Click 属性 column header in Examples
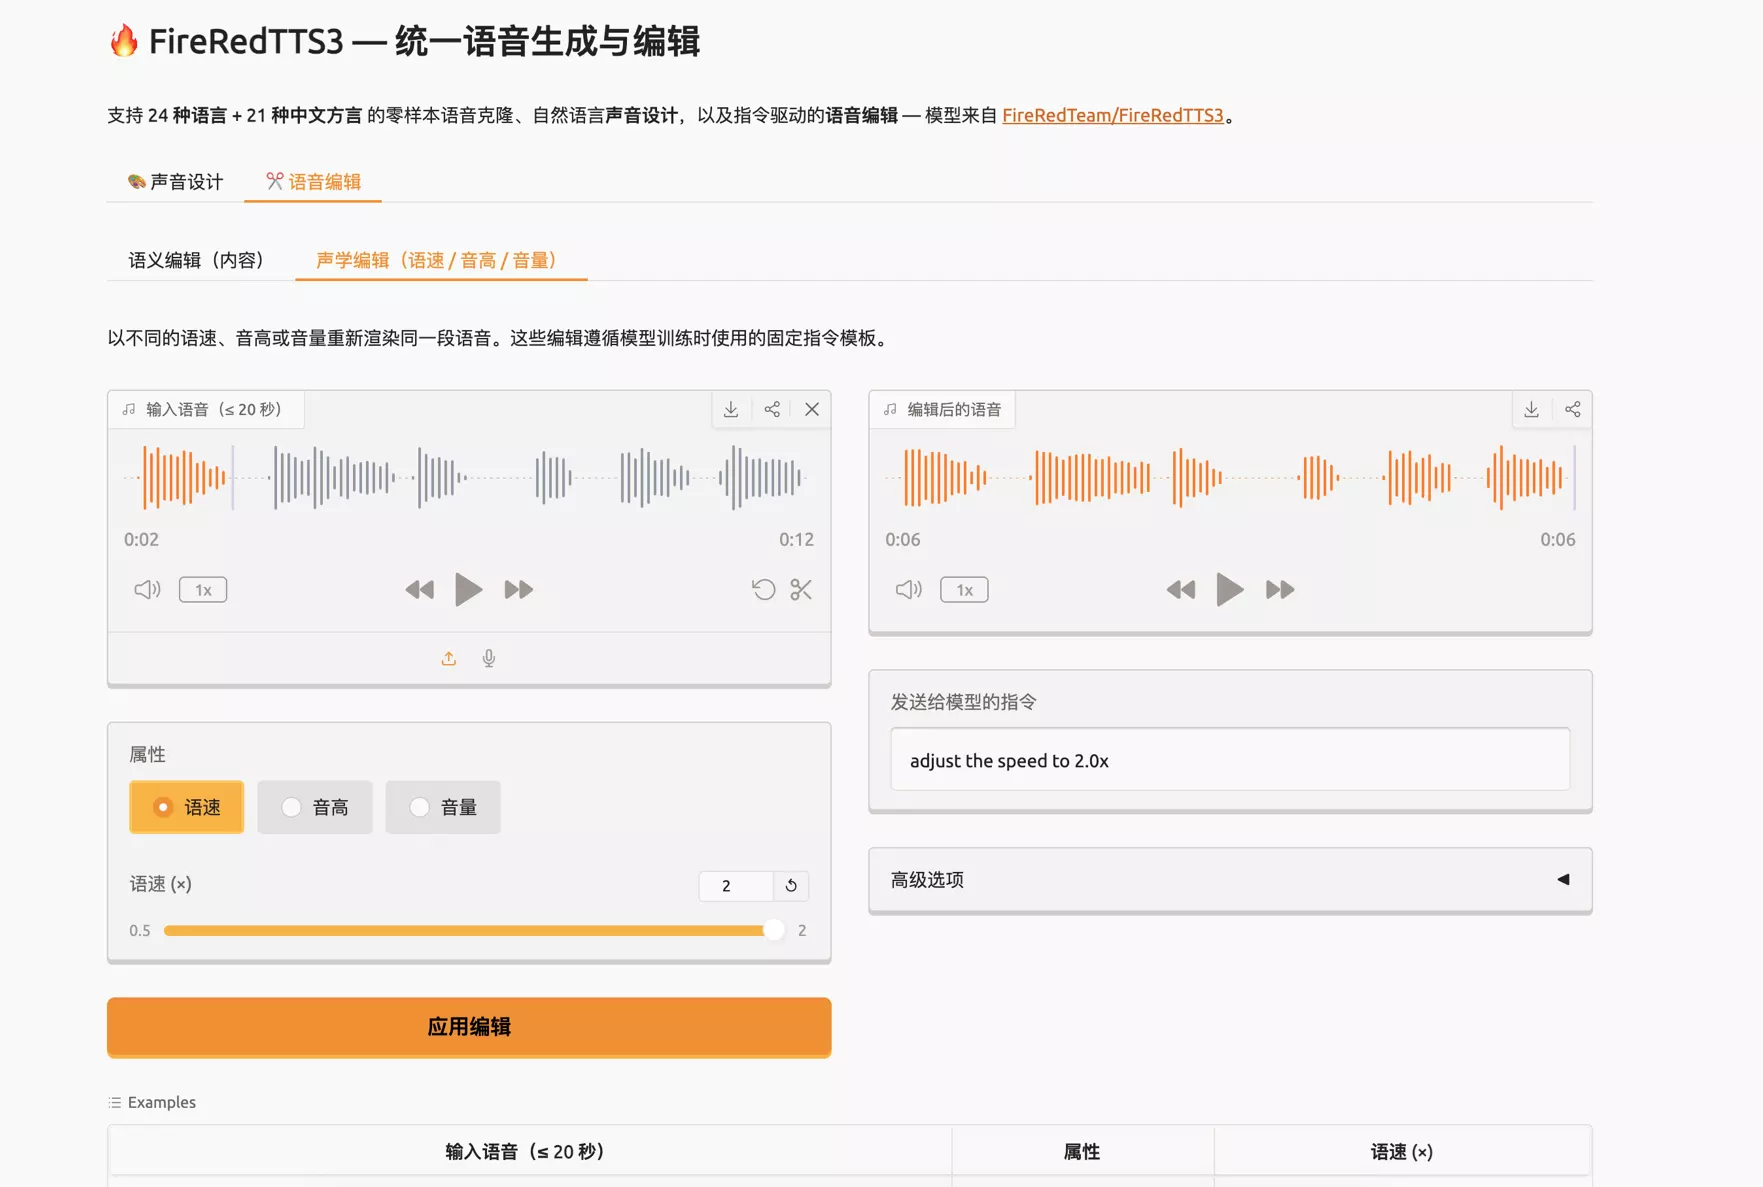 click(x=1082, y=1151)
